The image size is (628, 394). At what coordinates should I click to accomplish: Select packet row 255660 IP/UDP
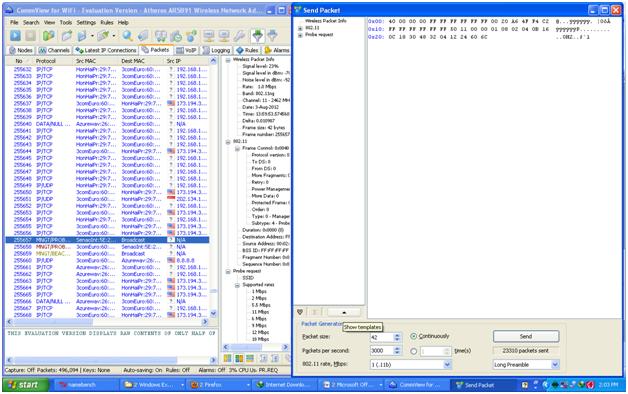click(x=107, y=261)
